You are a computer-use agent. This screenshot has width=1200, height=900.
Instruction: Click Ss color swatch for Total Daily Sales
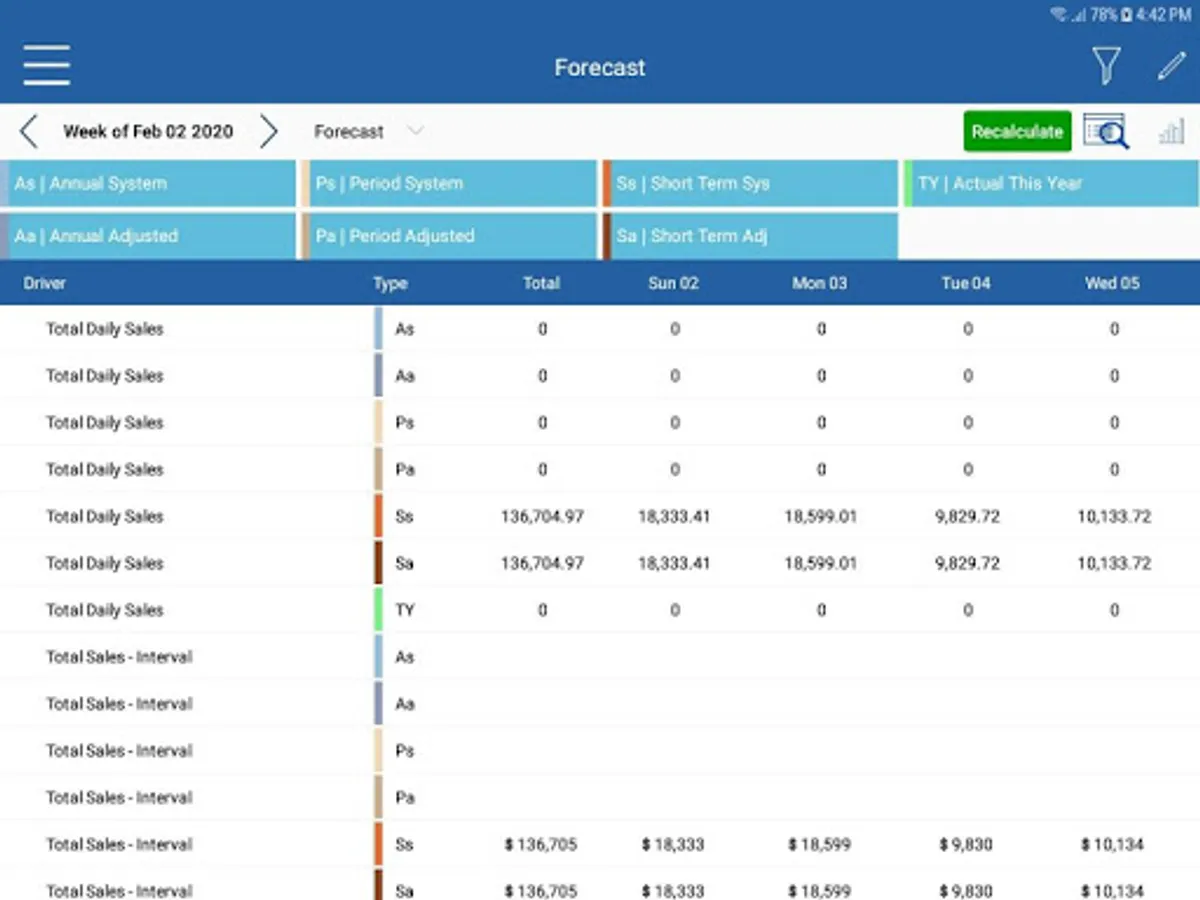click(379, 517)
